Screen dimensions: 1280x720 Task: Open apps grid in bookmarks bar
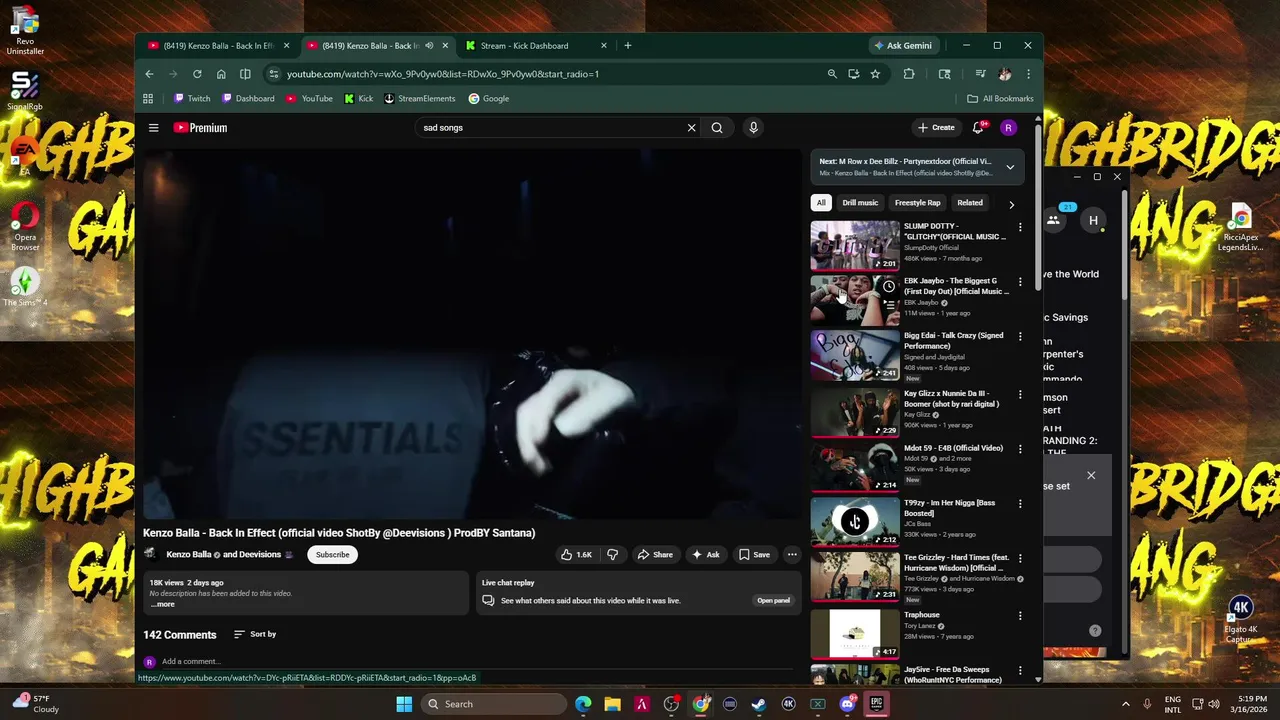(x=148, y=99)
